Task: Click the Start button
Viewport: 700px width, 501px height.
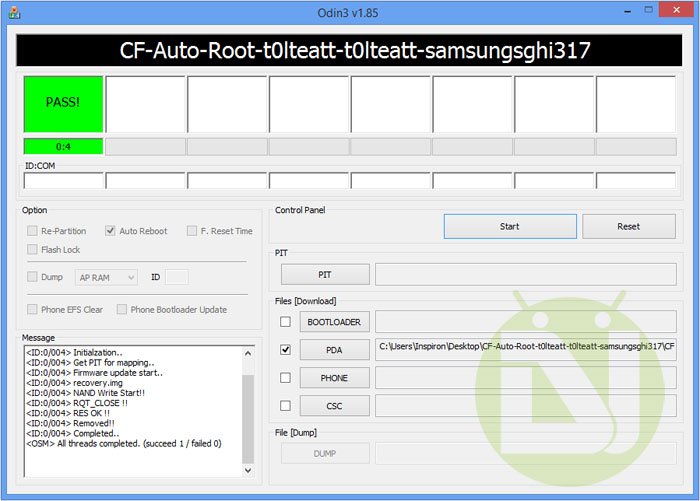Action: click(x=510, y=226)
